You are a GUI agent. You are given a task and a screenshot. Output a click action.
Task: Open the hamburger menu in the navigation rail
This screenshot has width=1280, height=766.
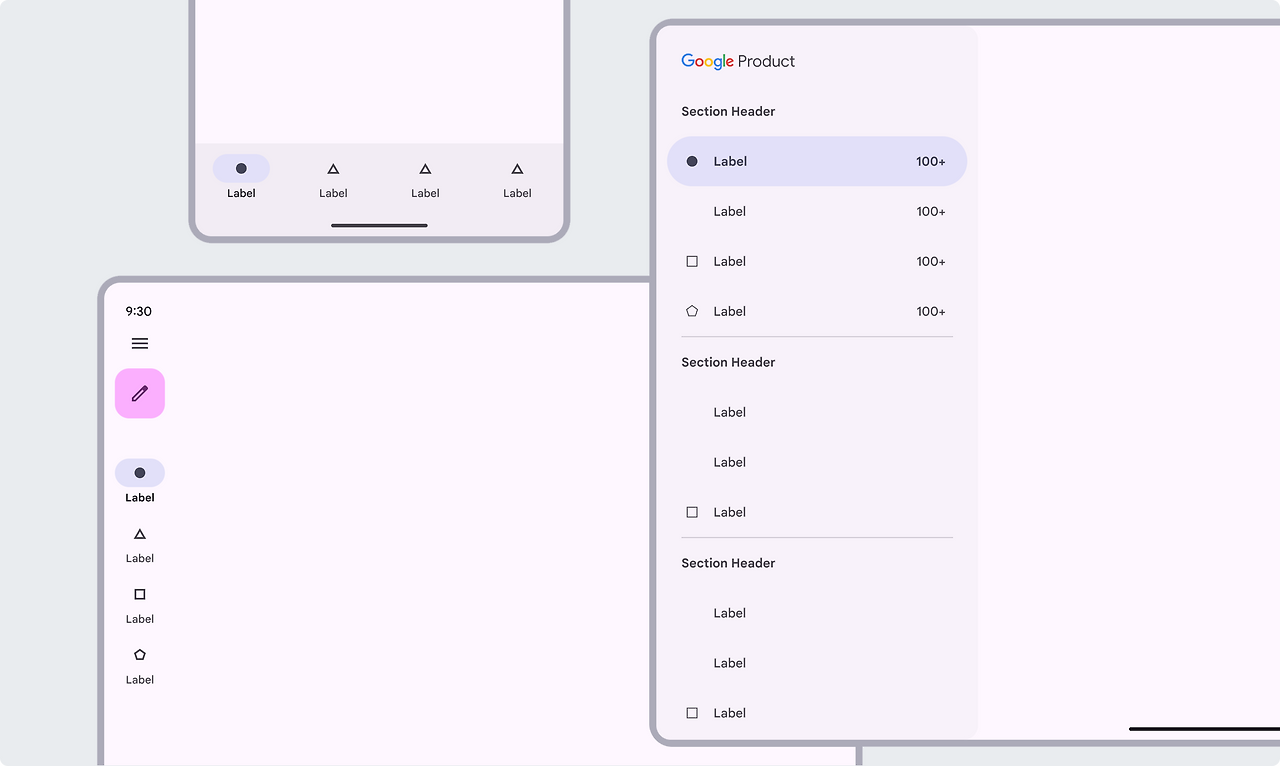140,343
